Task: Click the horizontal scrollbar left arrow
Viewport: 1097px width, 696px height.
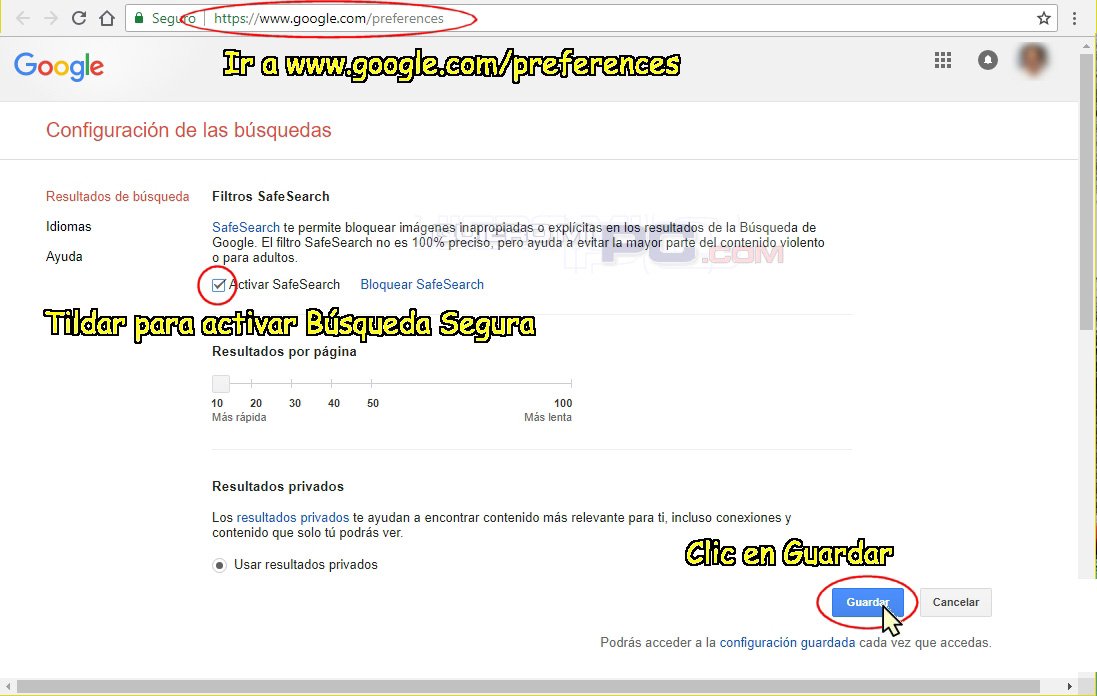Action: coord(7,687)
